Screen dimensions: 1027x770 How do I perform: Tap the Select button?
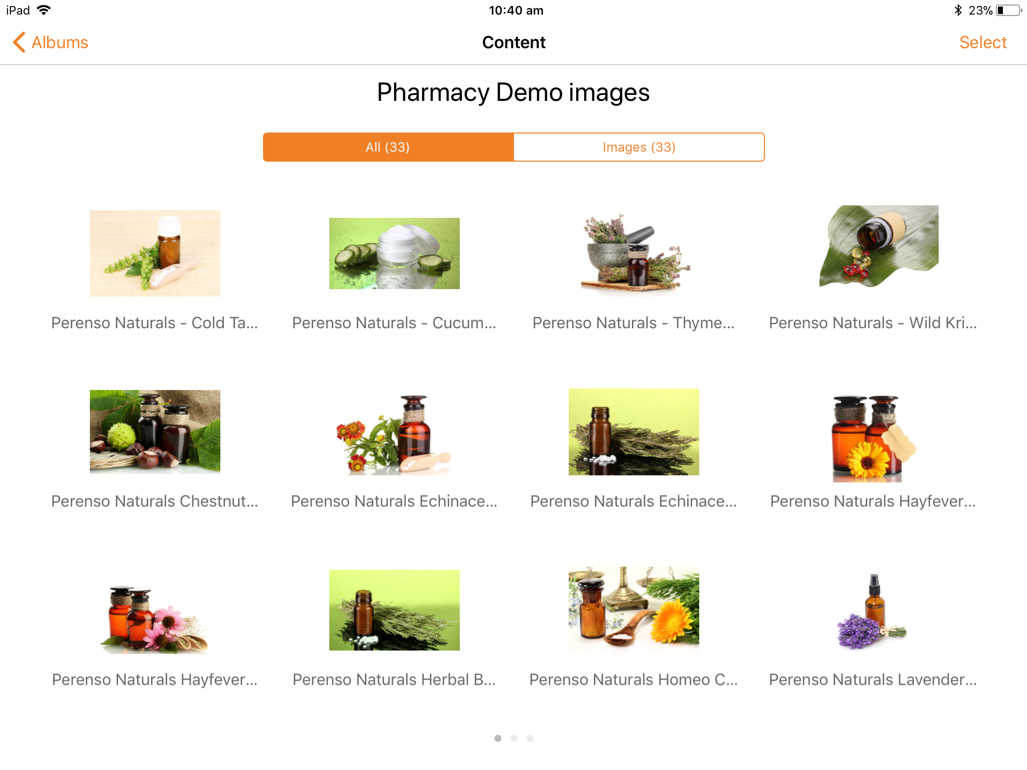[982, 43]
